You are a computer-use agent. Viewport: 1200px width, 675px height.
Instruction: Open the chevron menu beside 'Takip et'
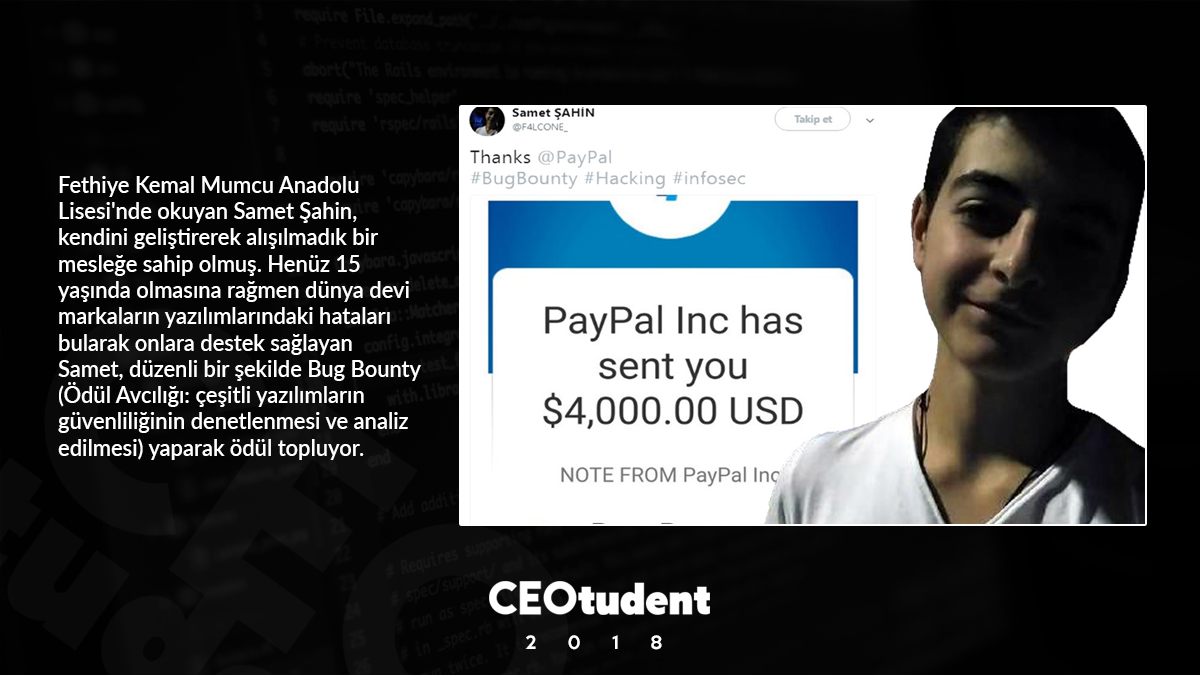coord(869,120)
